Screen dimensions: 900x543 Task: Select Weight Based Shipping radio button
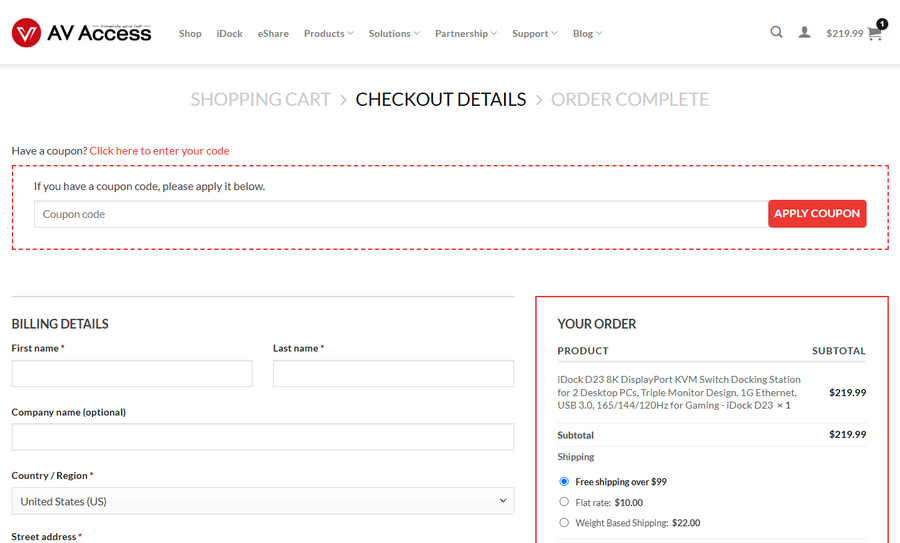tap(564, 522)
